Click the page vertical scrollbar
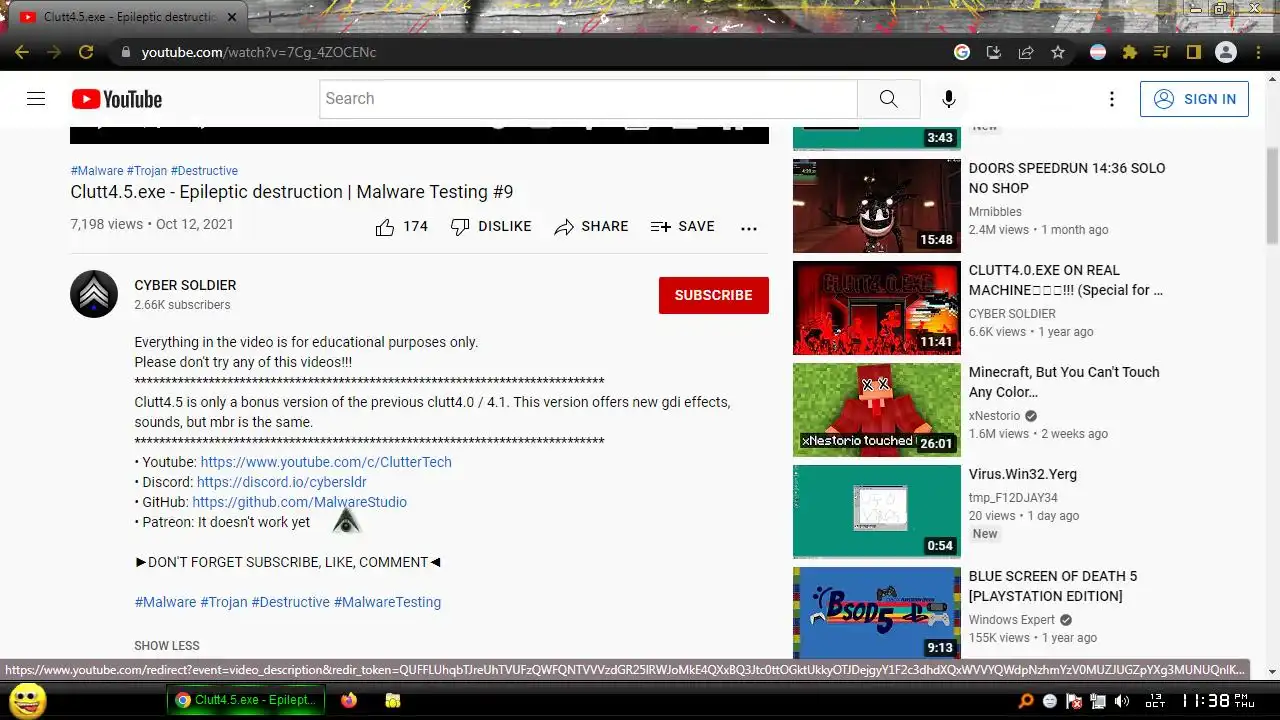The height and width of the screenshot is (720, 1280). pos(1272,195)
